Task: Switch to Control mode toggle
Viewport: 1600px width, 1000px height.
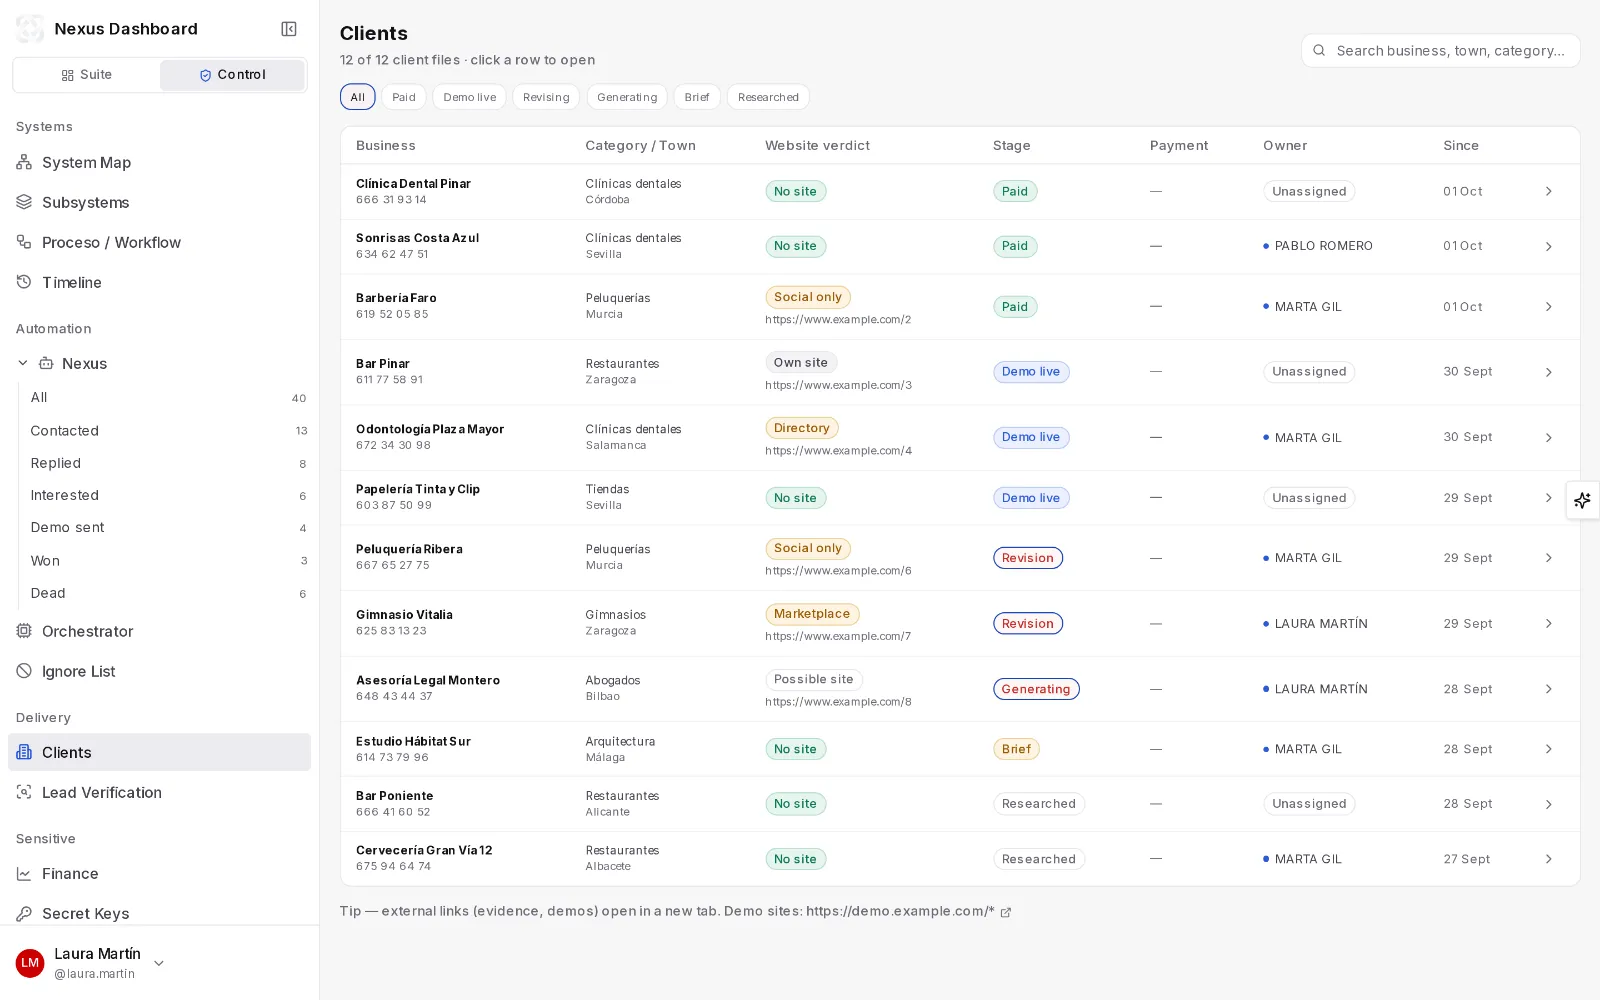Action: (x=232, y=75)
